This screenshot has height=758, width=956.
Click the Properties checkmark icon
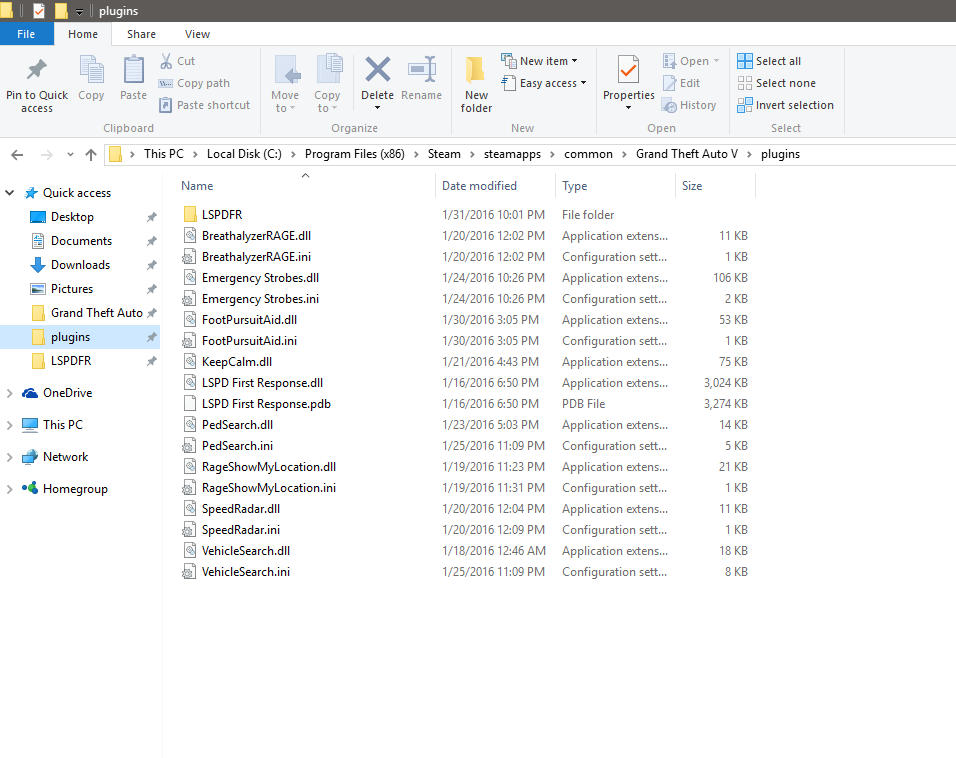pyautogui.click(x=628, y=70)
